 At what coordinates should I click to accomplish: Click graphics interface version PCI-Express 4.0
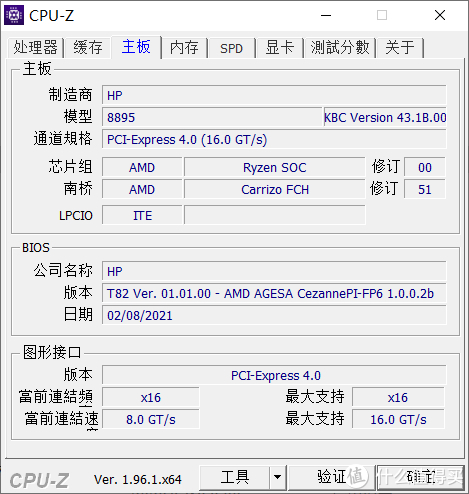[274, 375]
